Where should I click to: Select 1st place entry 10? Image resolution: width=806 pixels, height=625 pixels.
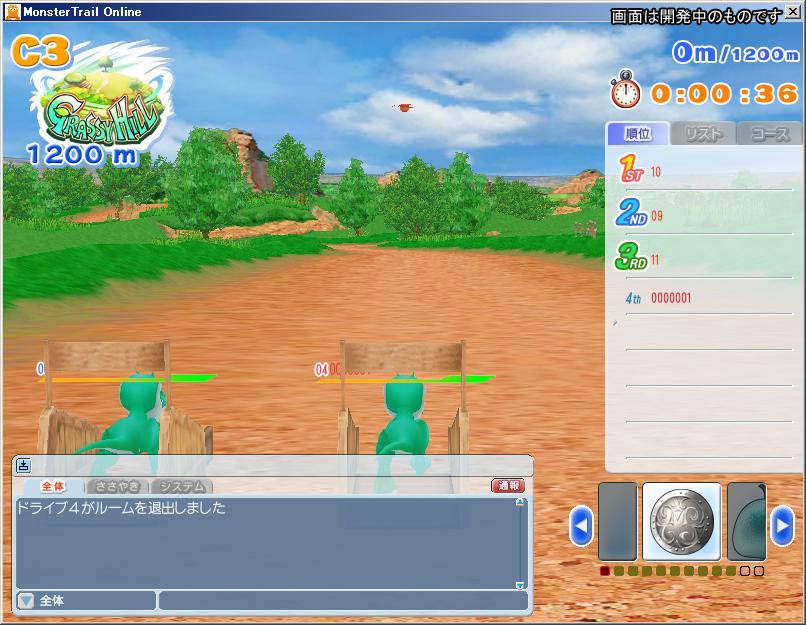(x=704, y=170)
